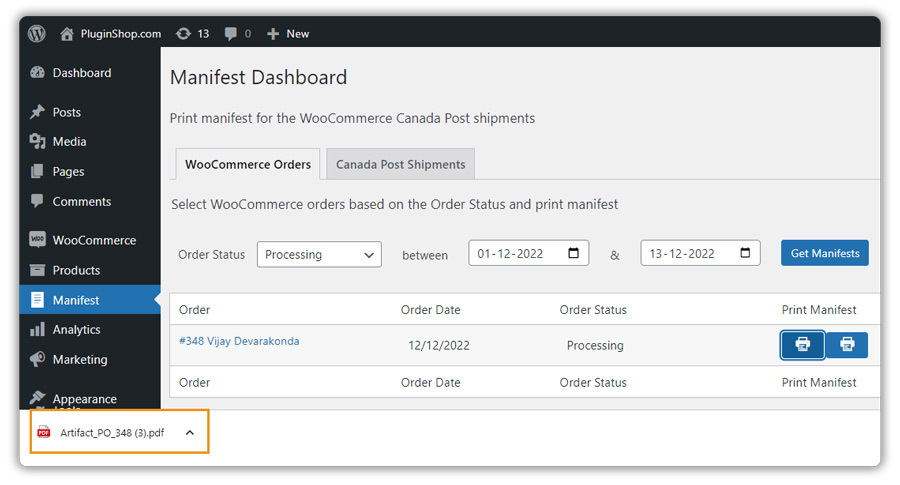Click the updates icon showing 13

[183, 34]
